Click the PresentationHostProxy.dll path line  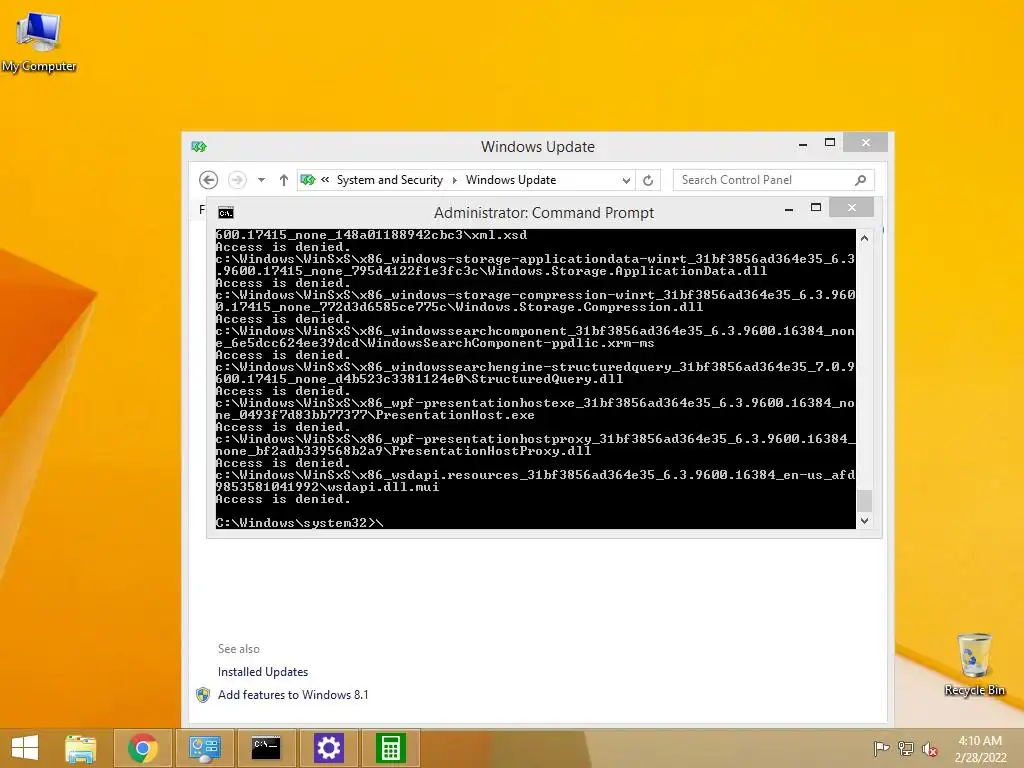(403, 451)
